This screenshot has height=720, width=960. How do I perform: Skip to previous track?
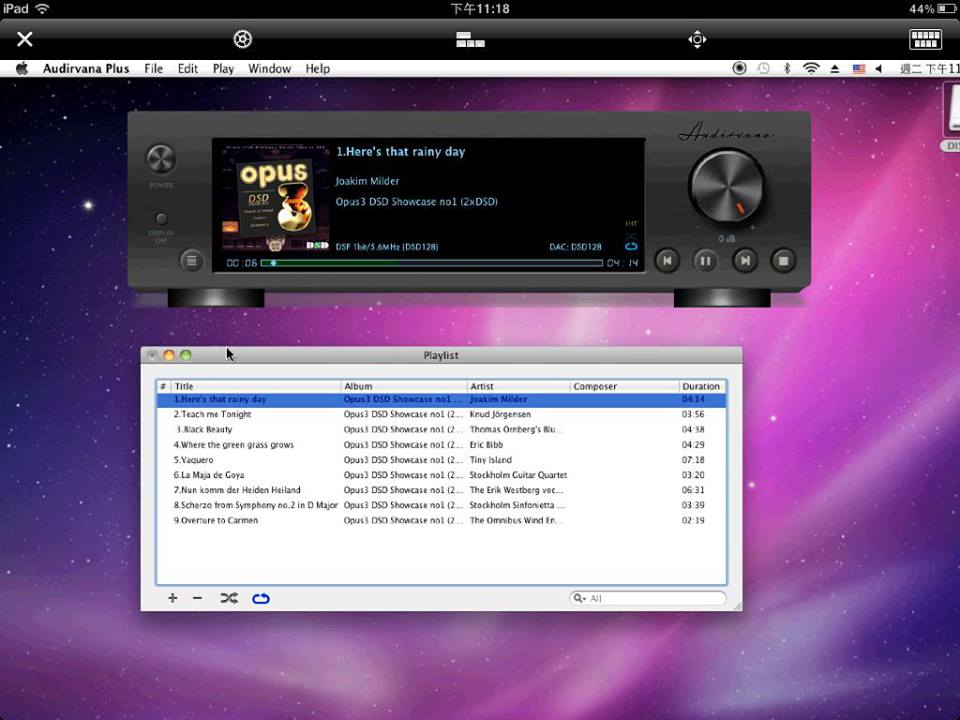click(667, 261)
